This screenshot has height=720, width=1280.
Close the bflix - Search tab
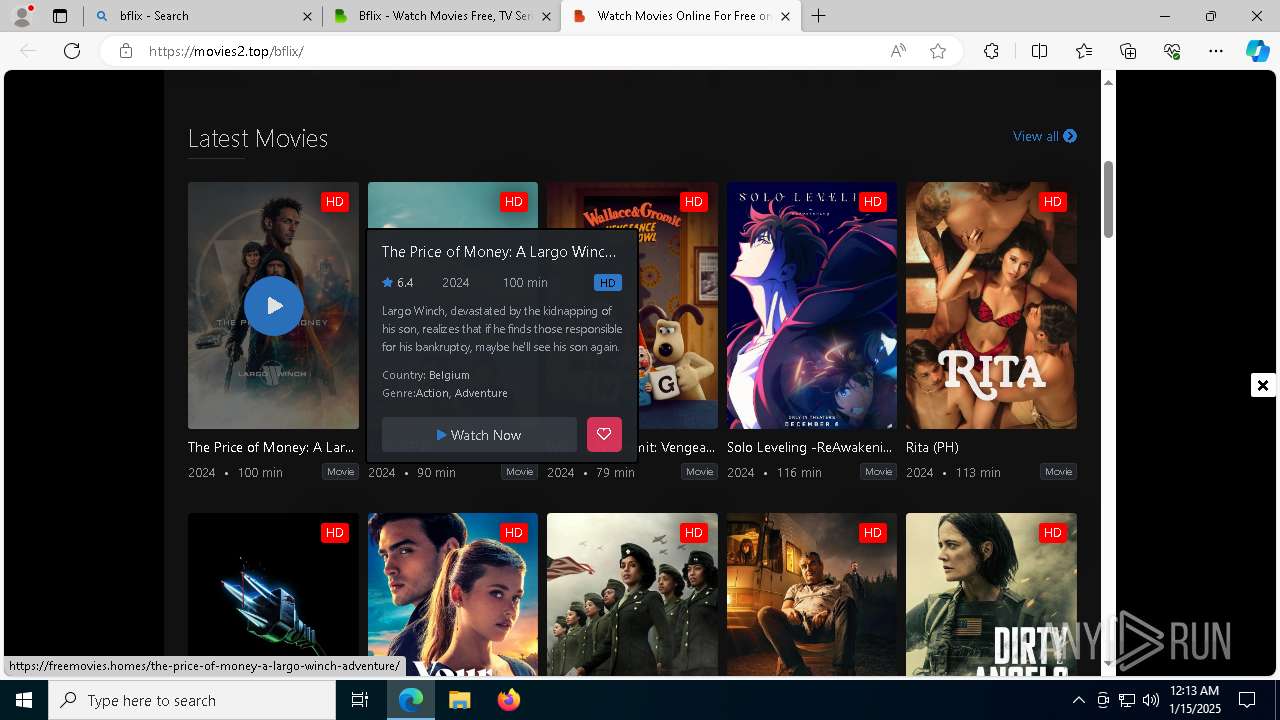pyautogui.click(x=307, y=16)
